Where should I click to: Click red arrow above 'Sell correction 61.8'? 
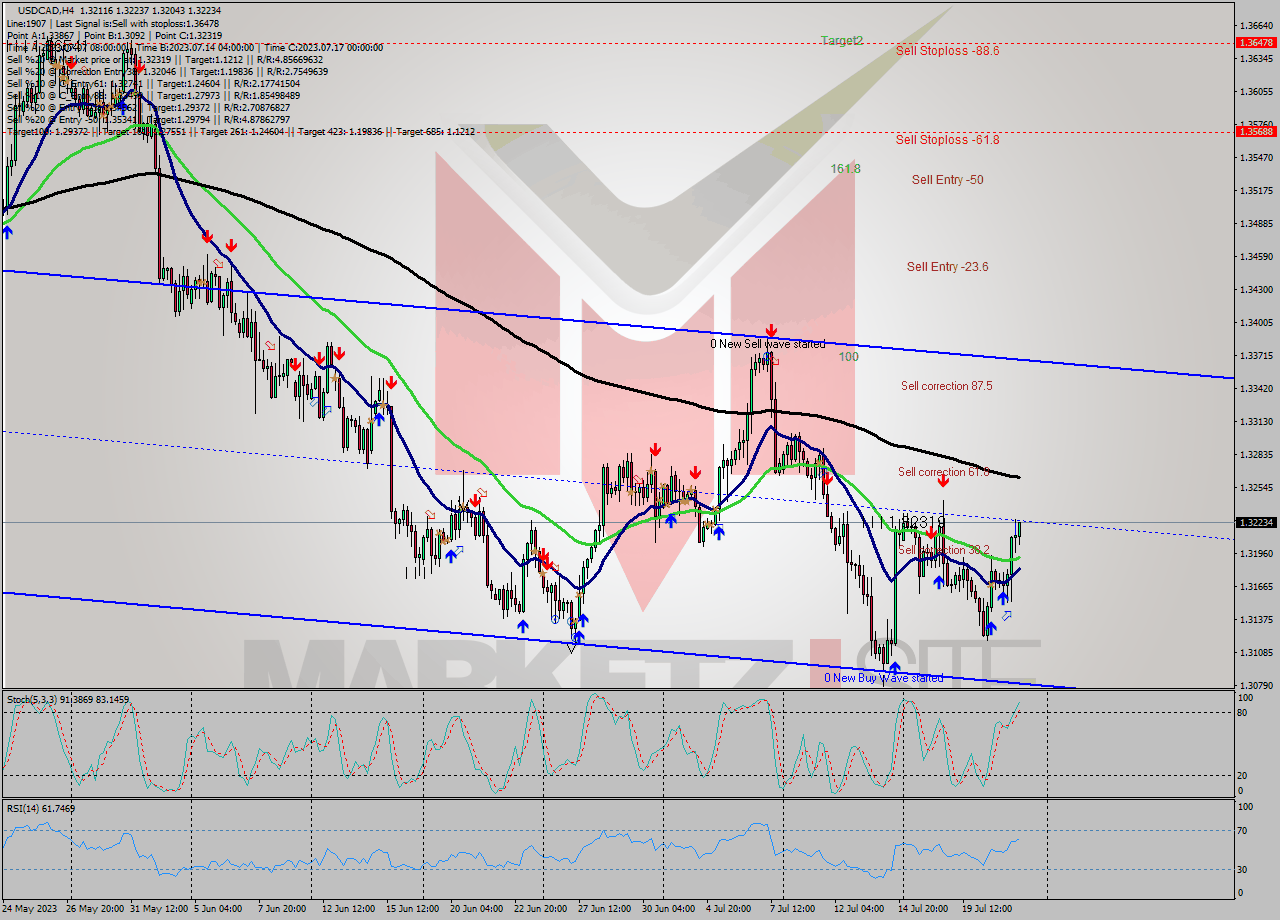943,481
